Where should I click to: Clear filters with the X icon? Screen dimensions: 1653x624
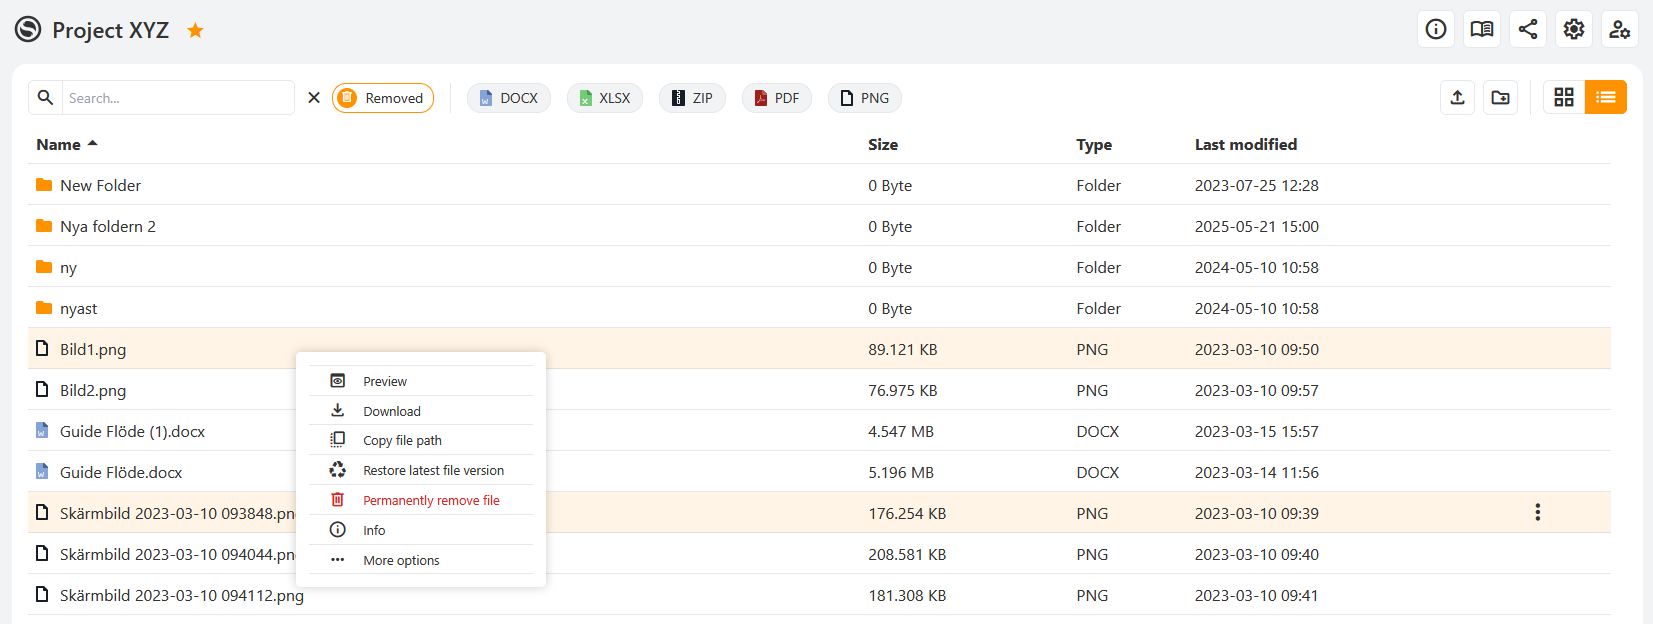pyautogui.click(x=314, y=98)
